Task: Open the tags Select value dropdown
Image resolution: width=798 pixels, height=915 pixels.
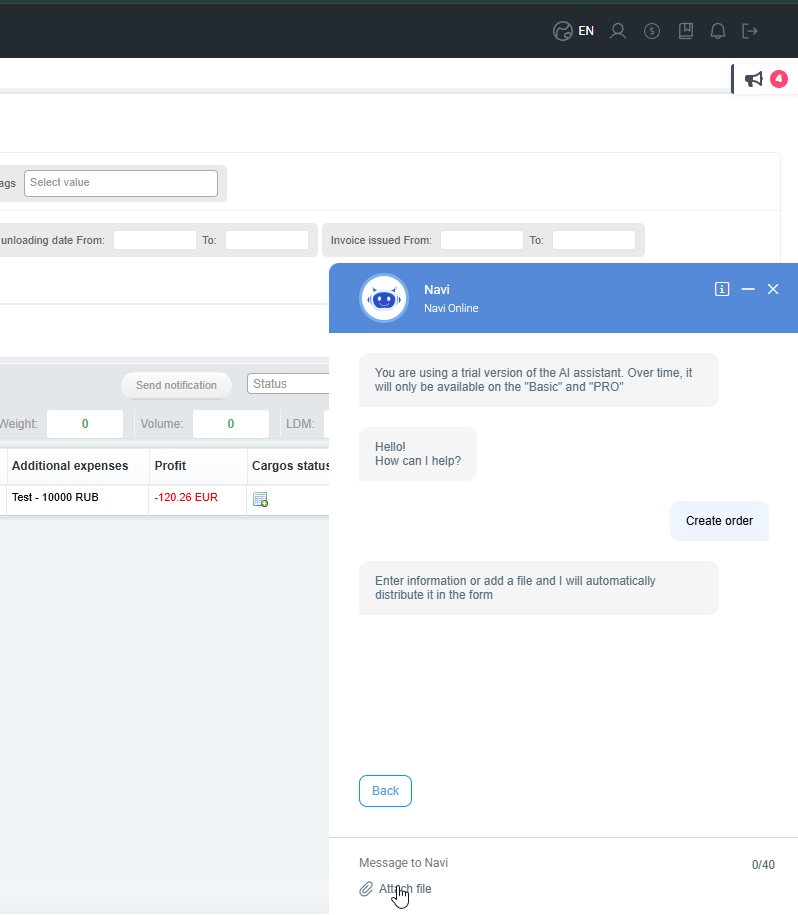Action: [x=121, y=183]
